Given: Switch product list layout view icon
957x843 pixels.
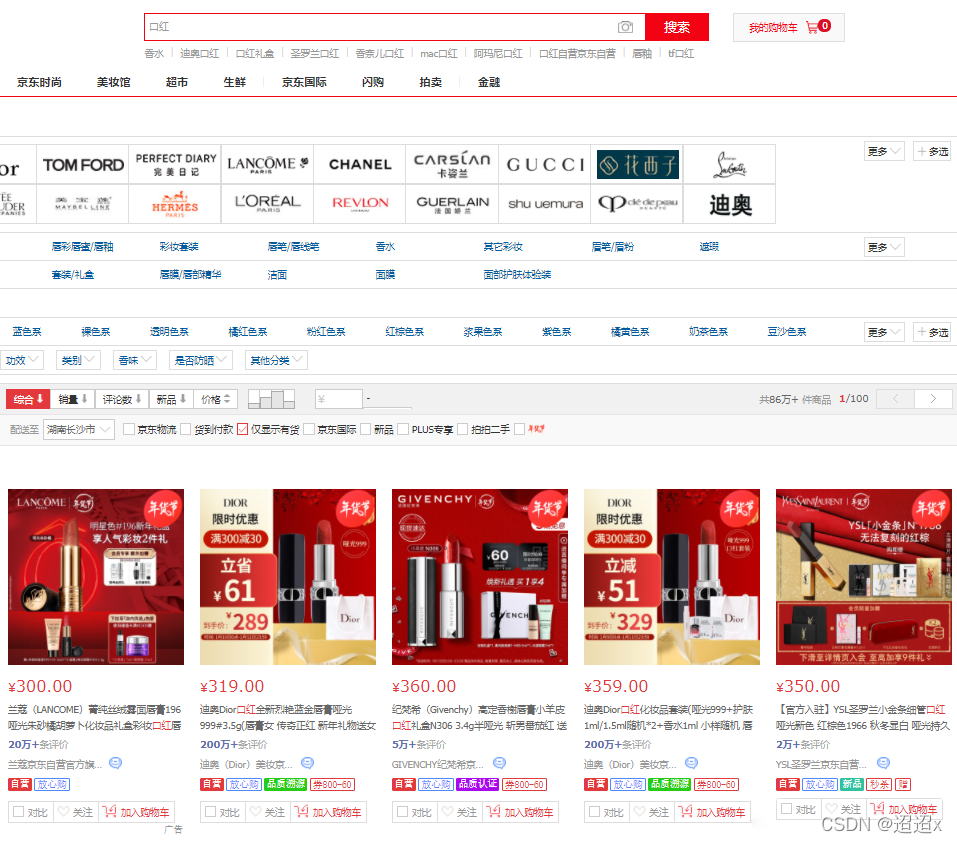Looking at the screenshot, I should 272,399.
